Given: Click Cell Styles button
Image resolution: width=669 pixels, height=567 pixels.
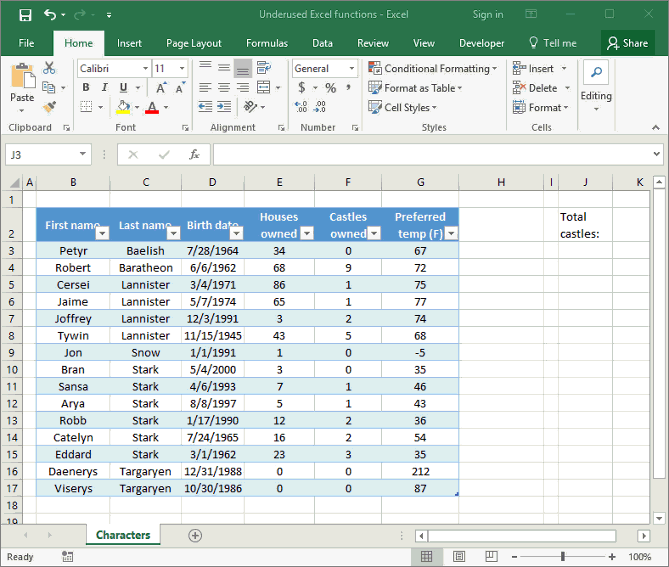Looking at the screenshot, I should [402, 107].
